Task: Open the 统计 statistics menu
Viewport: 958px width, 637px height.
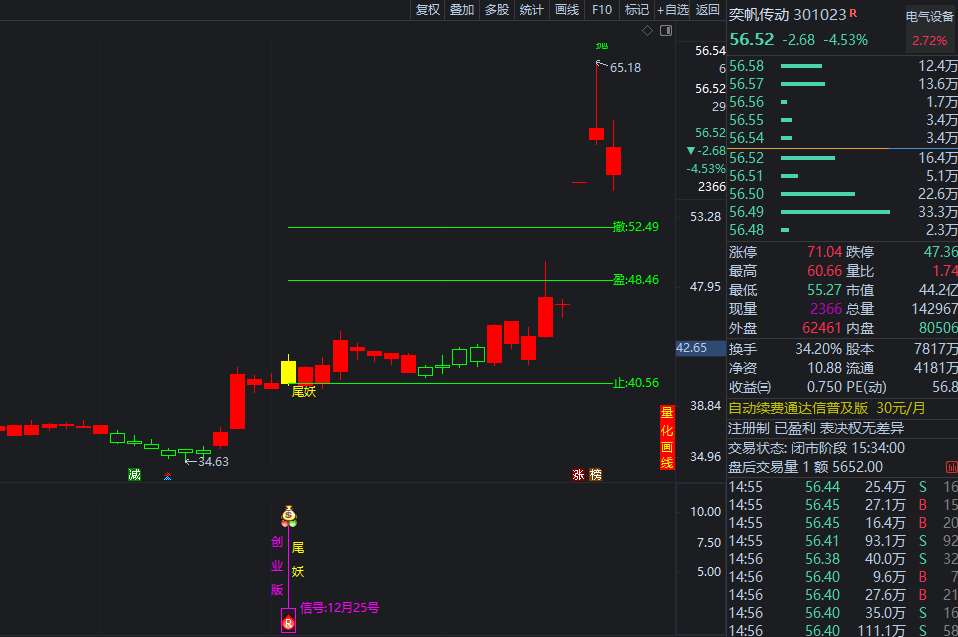Action: pyautogui.click(x=532, y=10)
